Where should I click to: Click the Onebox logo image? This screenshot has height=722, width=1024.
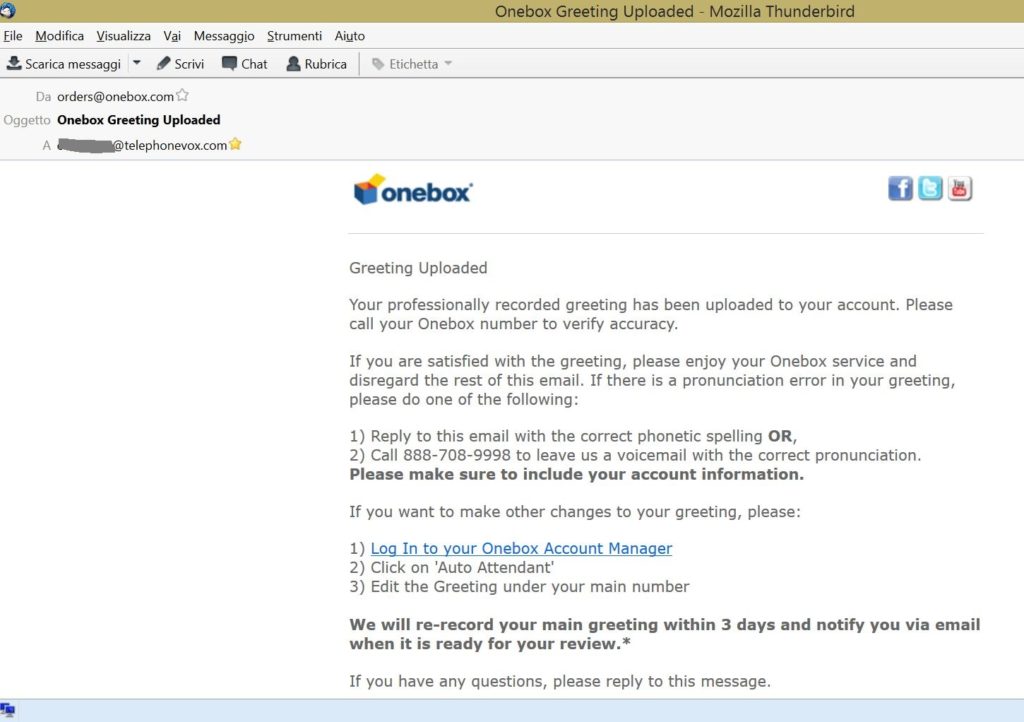click(x=413, y=190)
